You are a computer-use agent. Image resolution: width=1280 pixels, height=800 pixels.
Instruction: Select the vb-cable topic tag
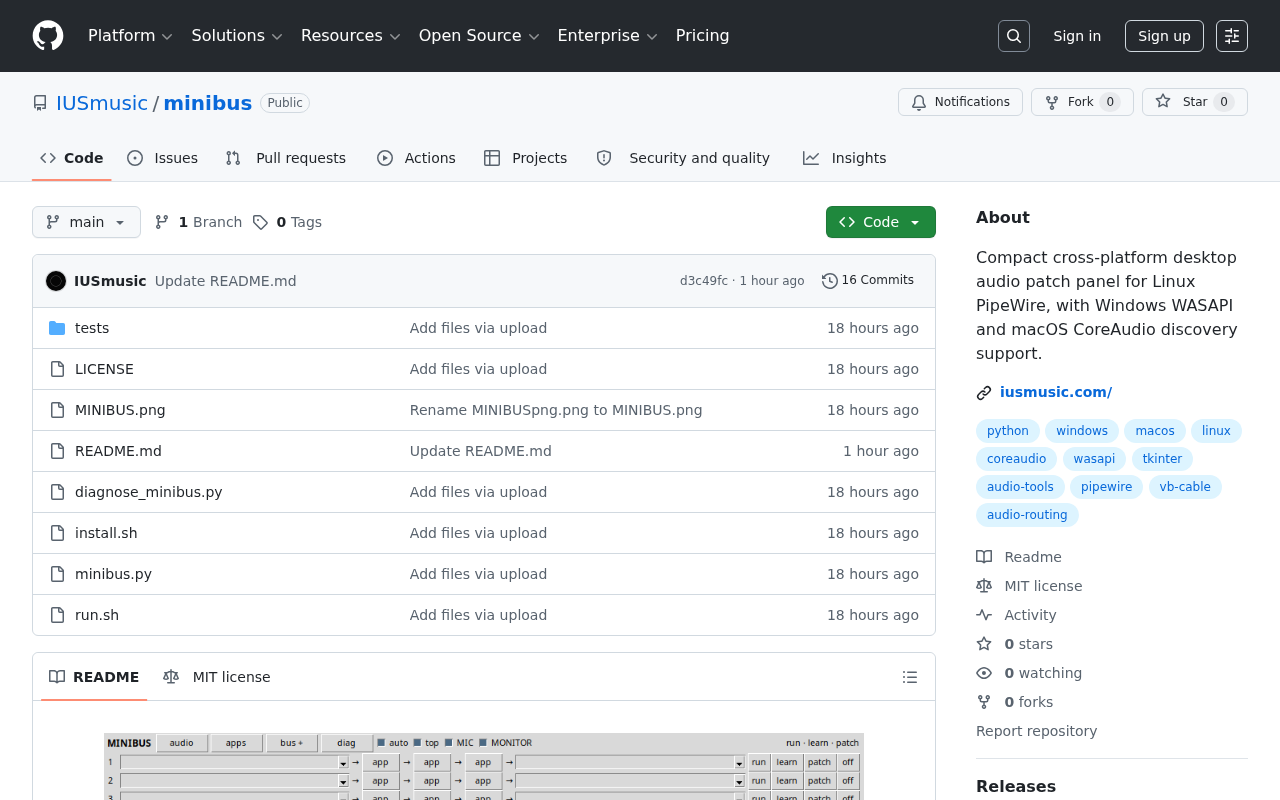point(1185,487)
